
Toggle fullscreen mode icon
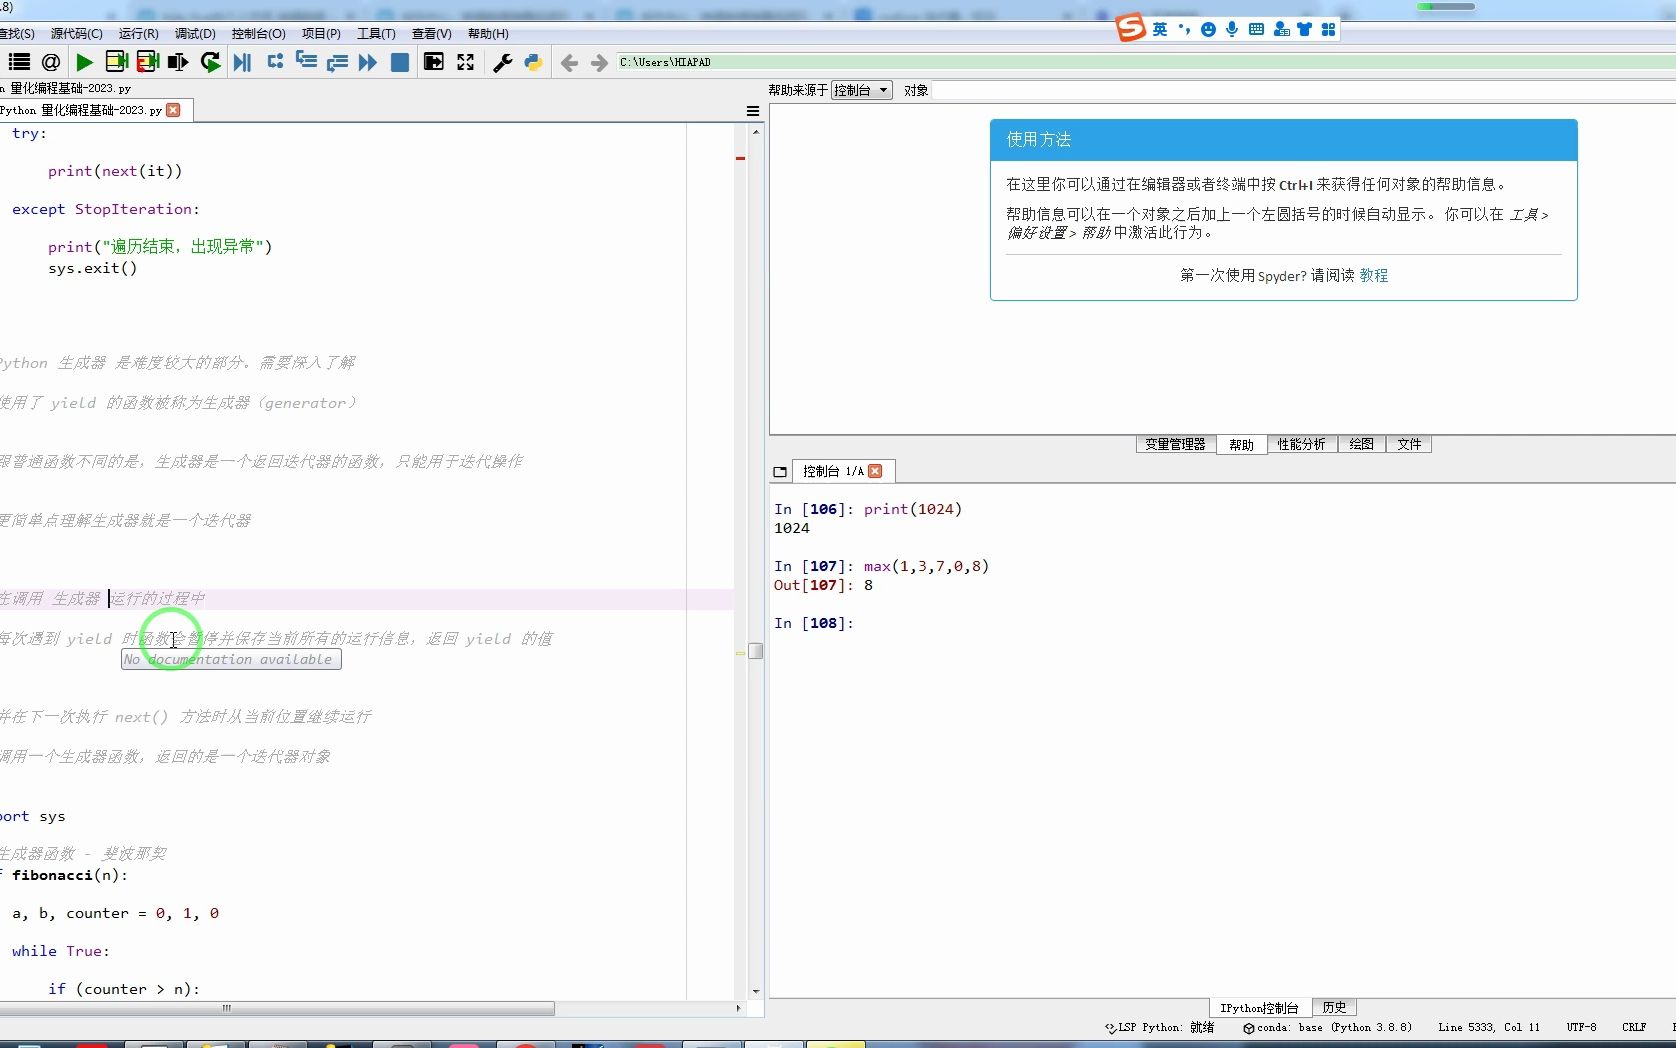pyautogui.click(x=465, y=62)
